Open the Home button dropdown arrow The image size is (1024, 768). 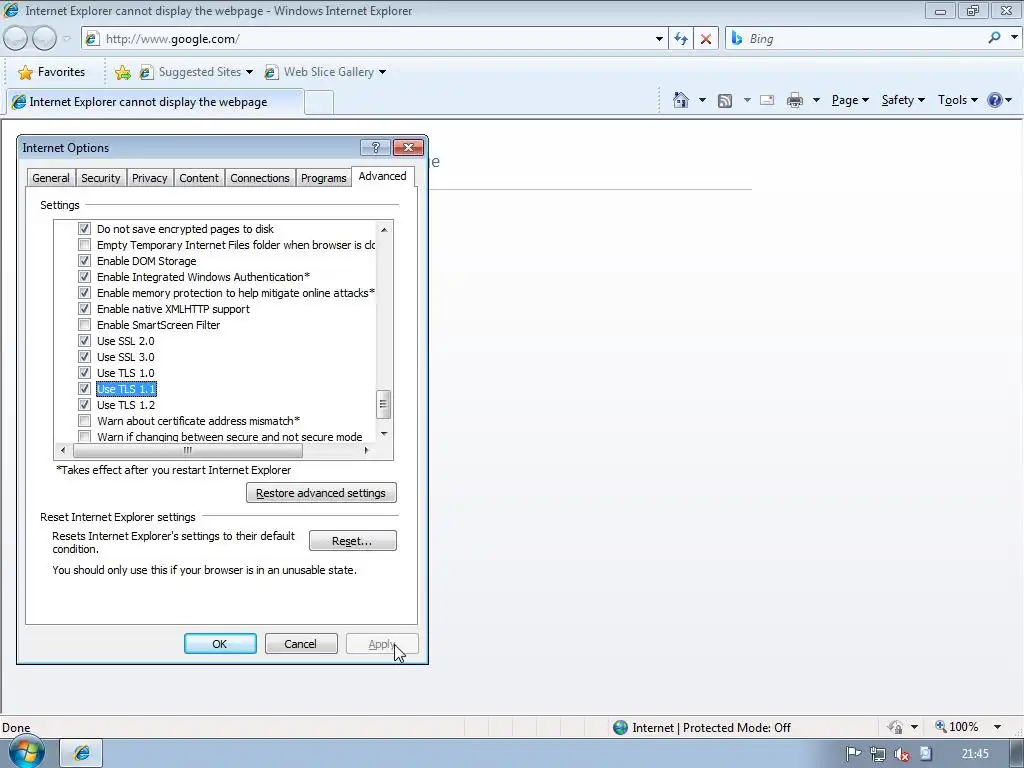(x=702, y=101)
